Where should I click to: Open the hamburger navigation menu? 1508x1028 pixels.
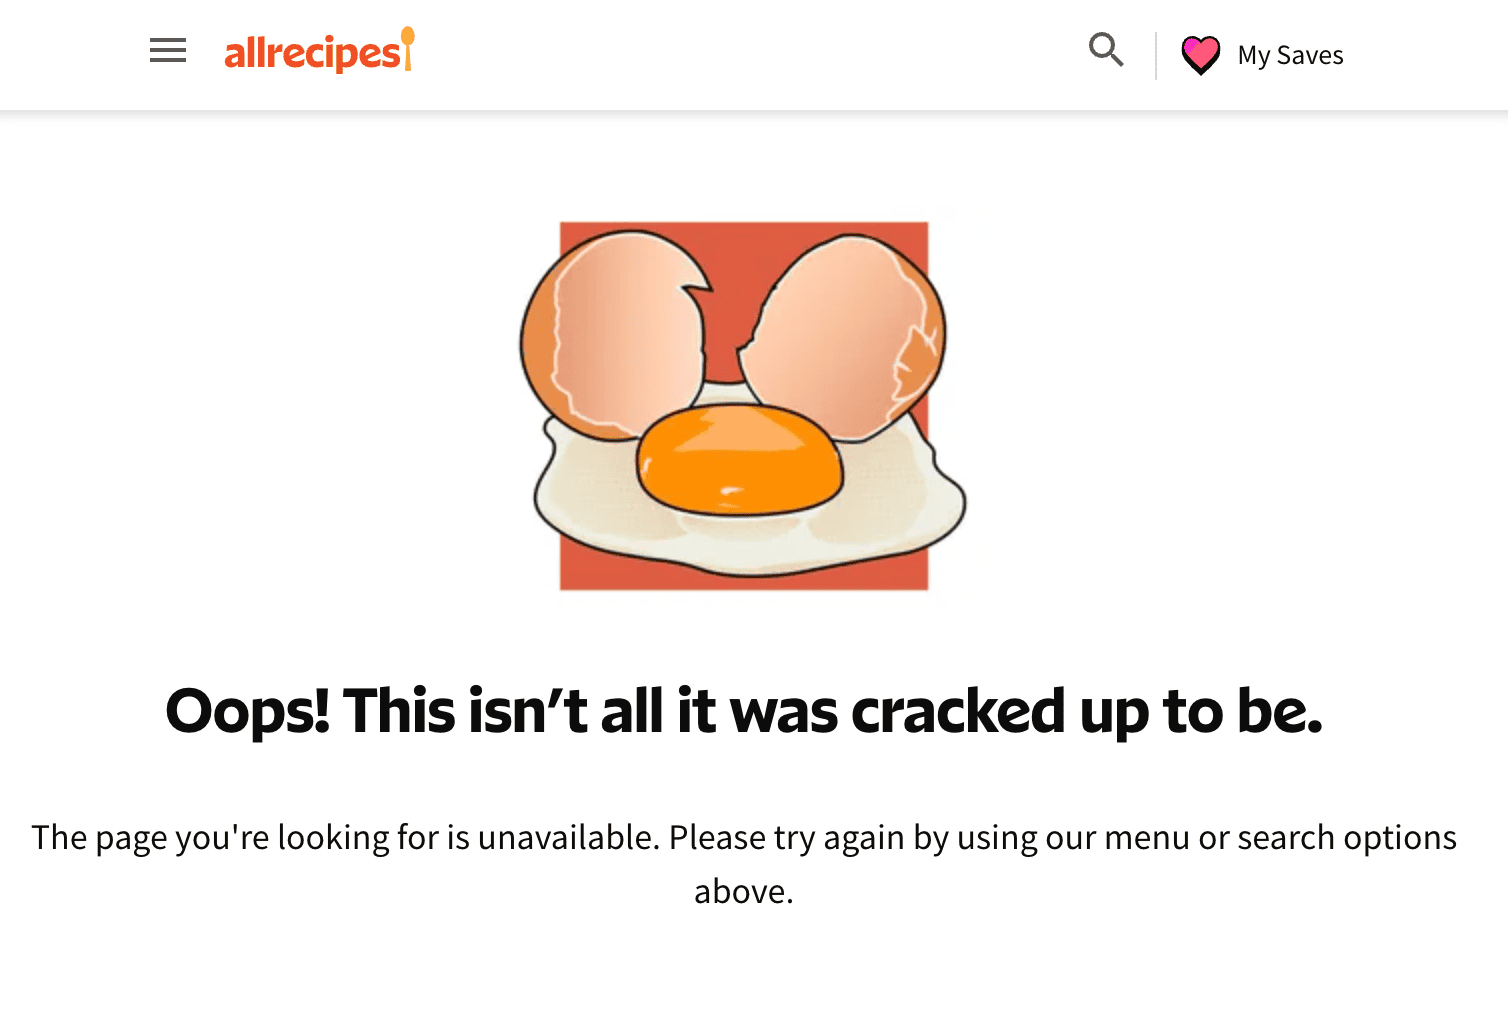click(168, 50)
